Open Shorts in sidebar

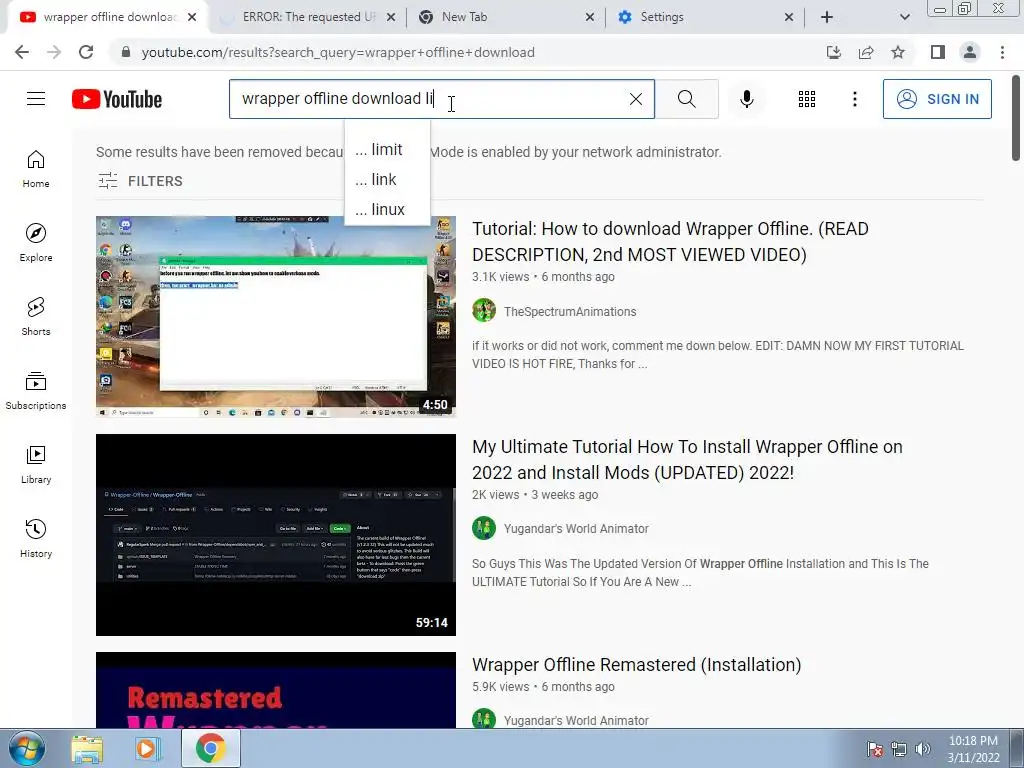click(36, 317)
